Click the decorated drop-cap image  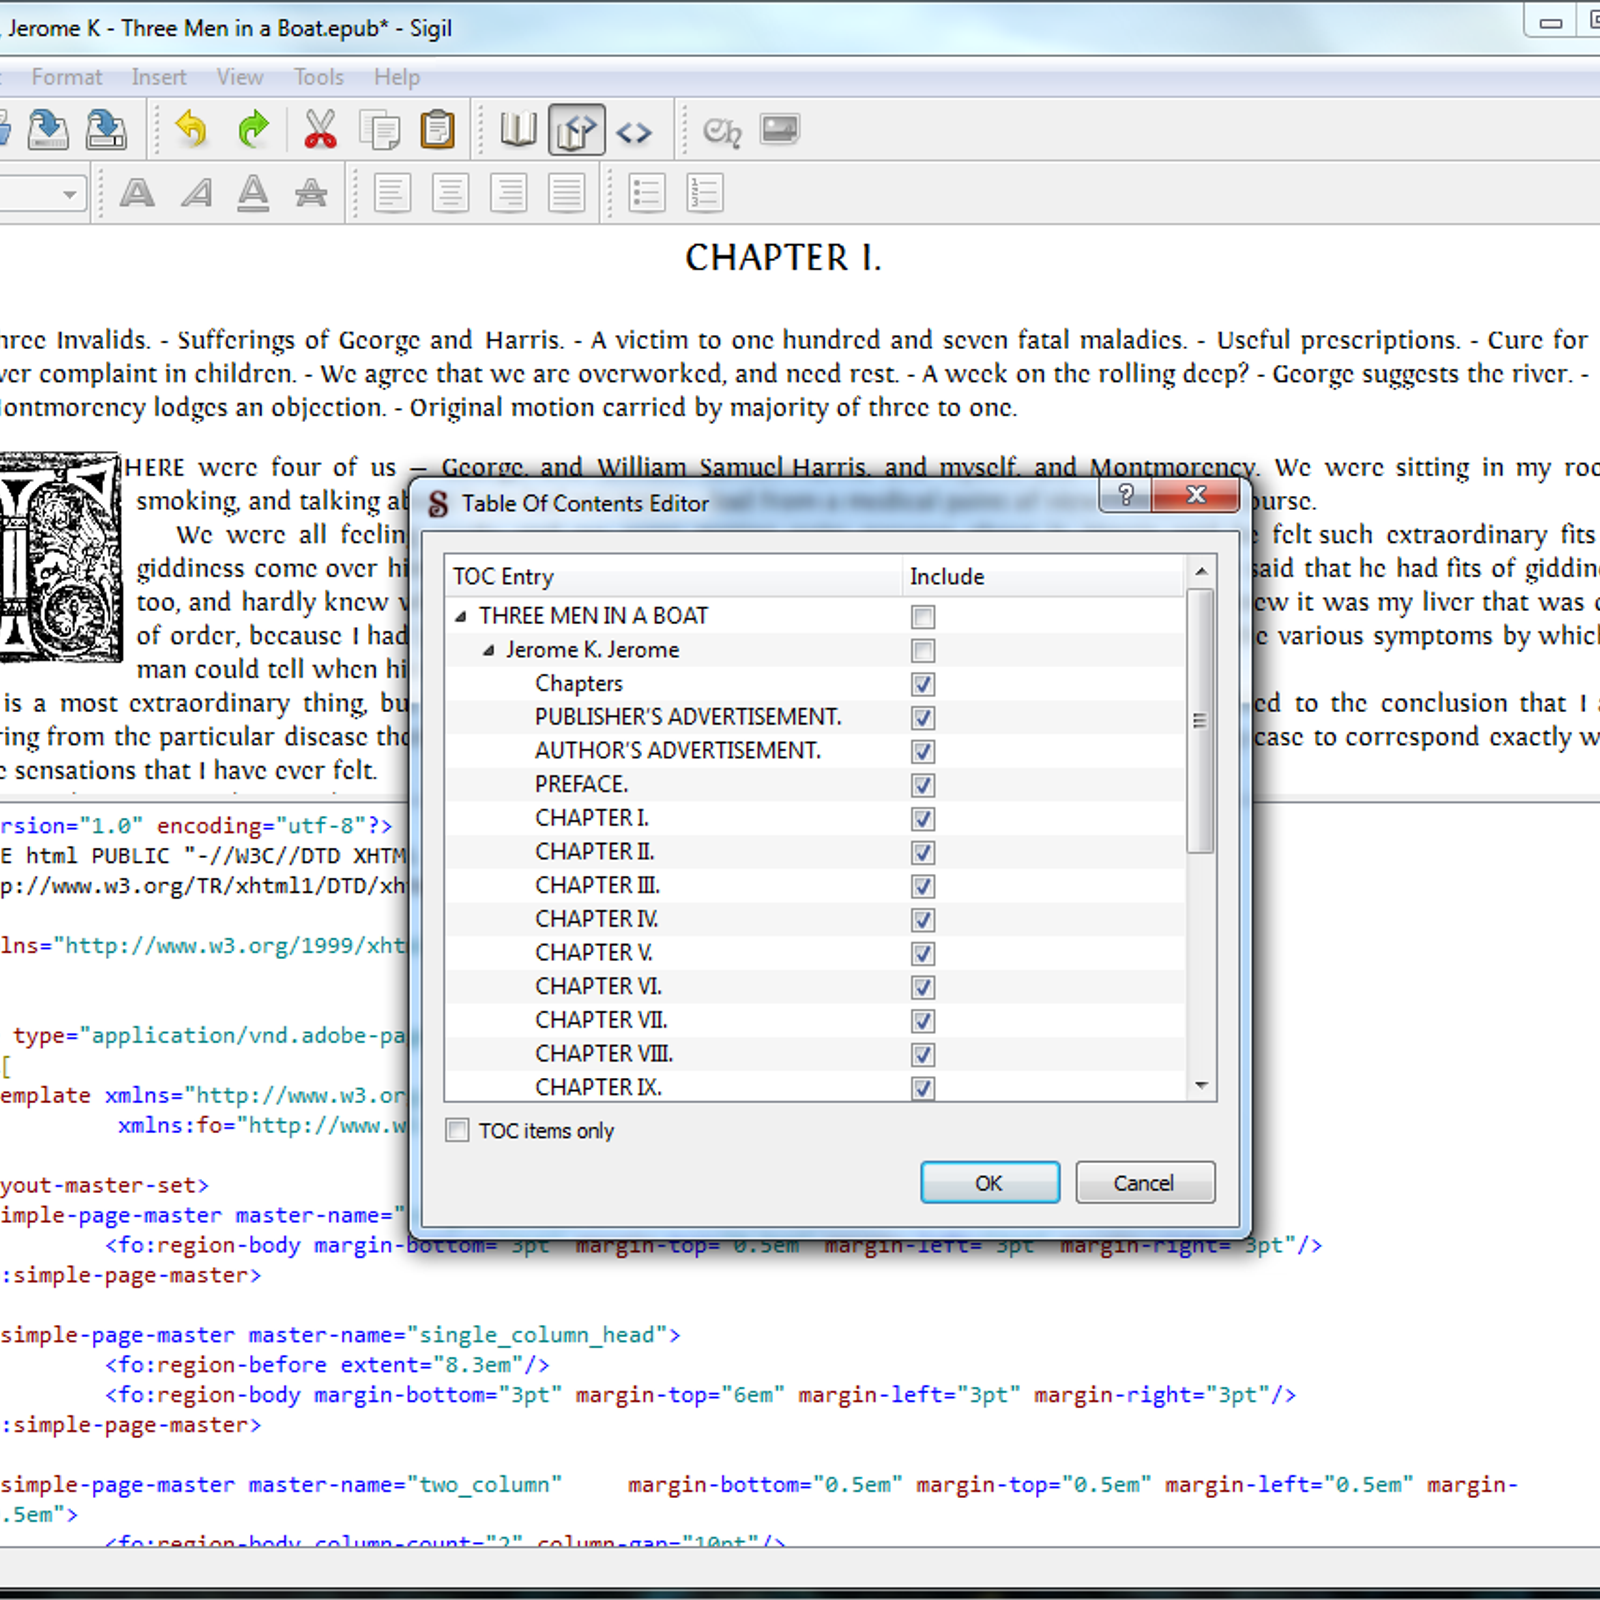click(x=59, y=557)
